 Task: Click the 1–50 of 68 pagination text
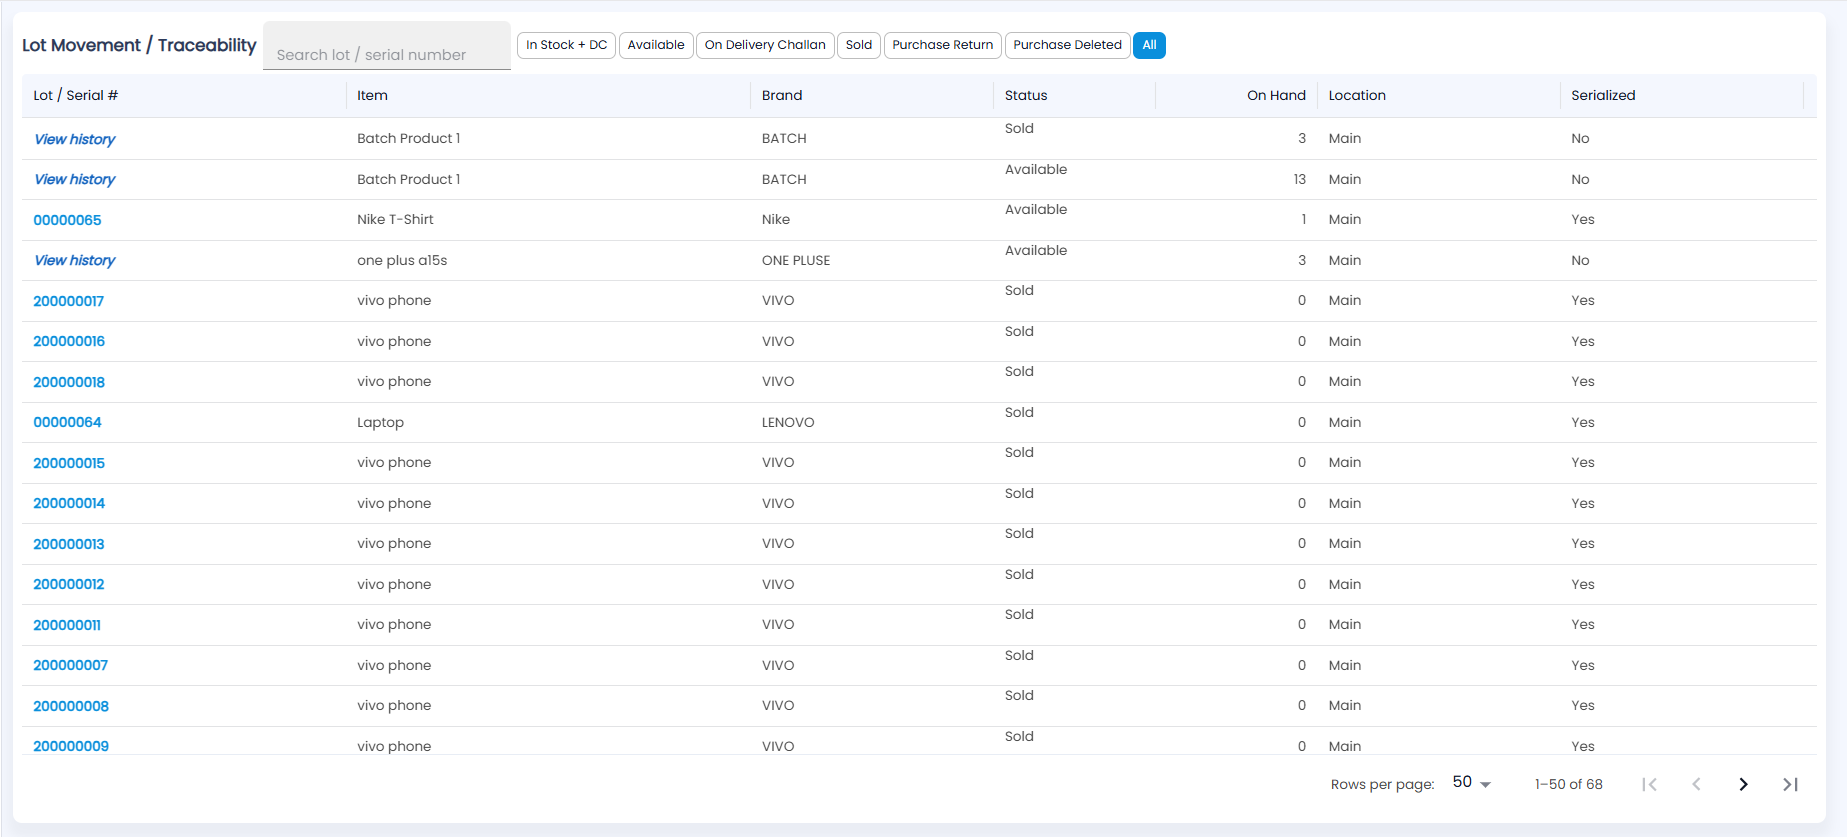click(1568, 784)
